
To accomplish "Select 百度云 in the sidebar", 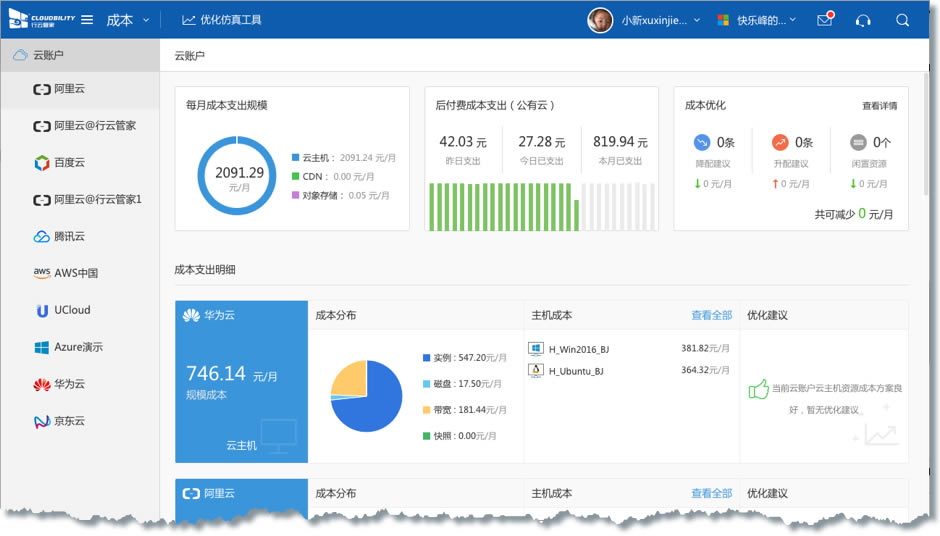I will coord(80,162).
